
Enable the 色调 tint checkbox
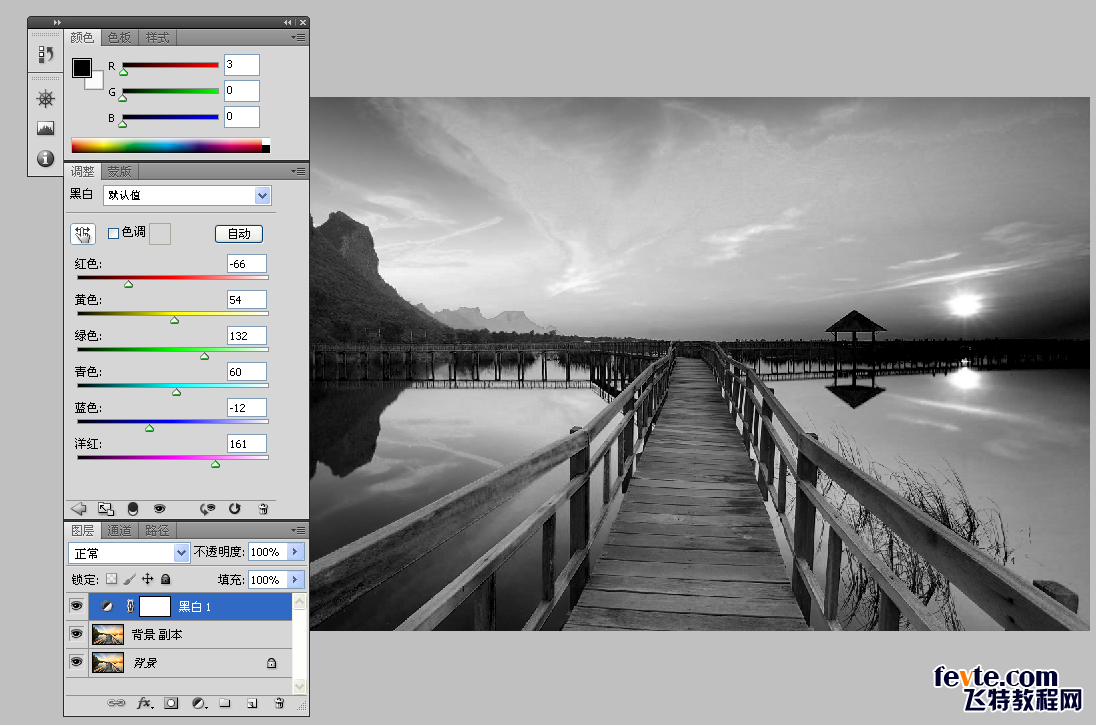pyautogui.click(x=113, y=233)
